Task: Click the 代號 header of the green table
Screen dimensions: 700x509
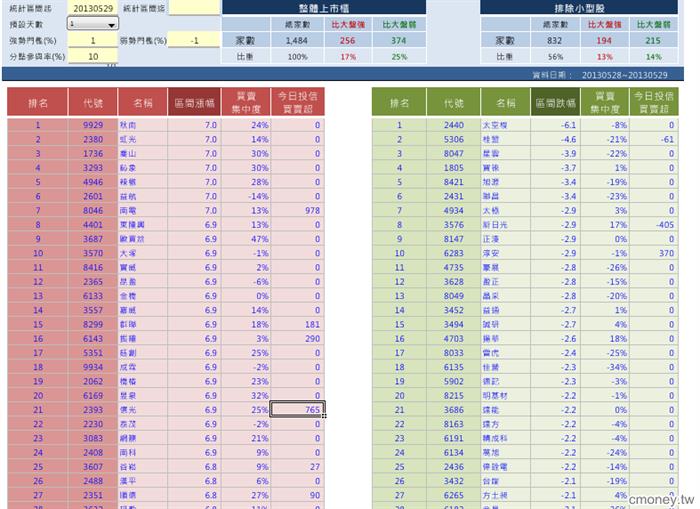Action: point(454,103)
